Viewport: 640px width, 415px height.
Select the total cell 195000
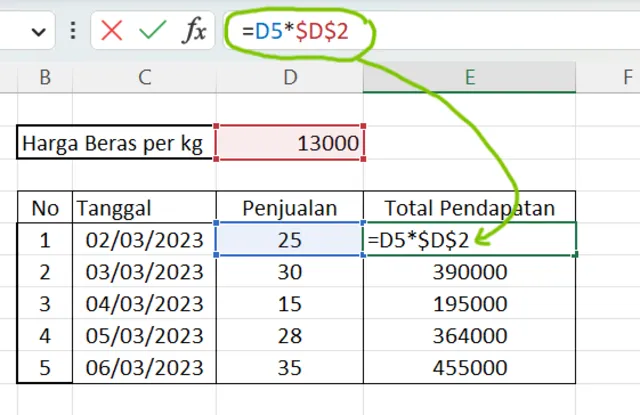(x=469, y=303)
